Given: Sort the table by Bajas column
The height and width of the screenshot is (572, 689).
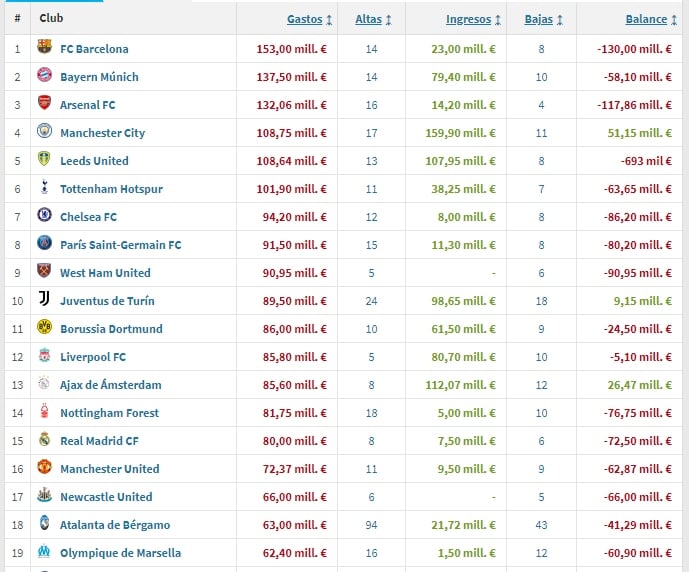Looking at the screenshot, I should tap(544, 19).
